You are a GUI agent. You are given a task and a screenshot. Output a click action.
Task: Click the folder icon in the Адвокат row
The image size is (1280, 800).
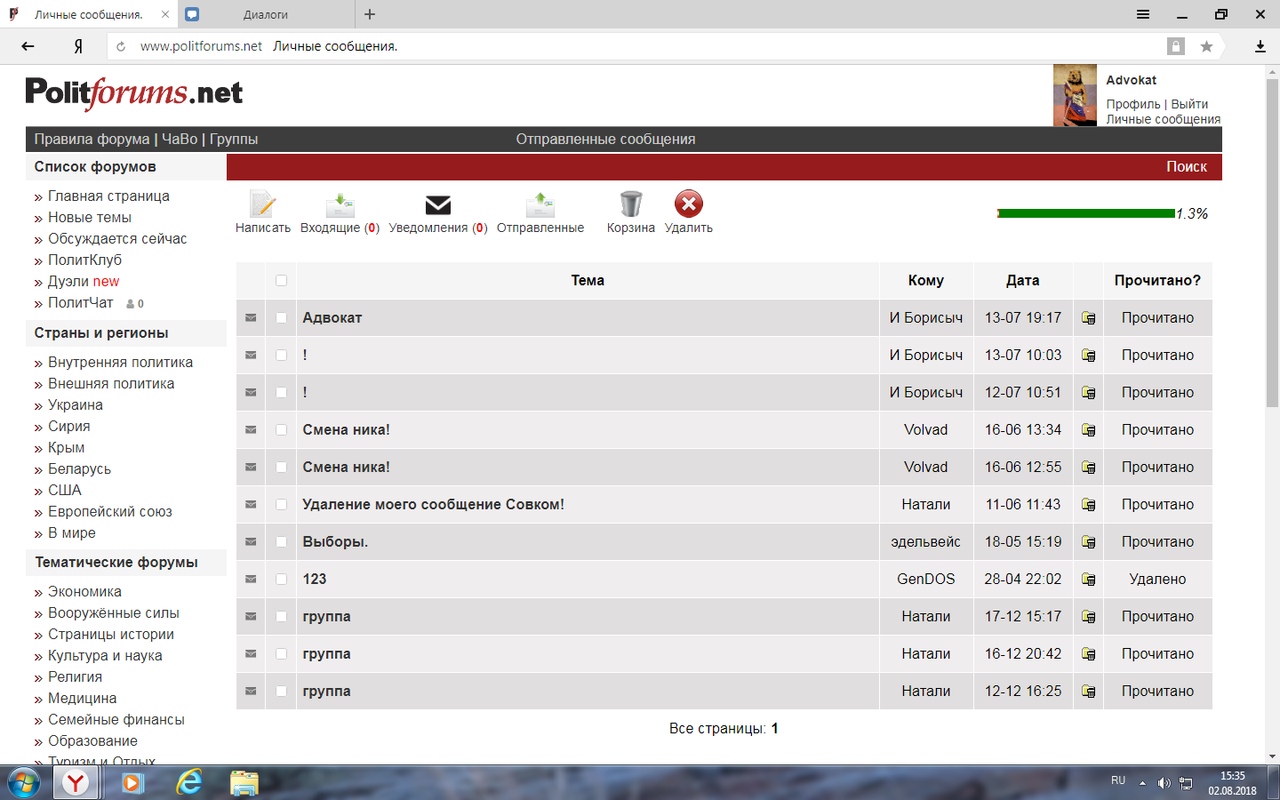click(1088, 318)
